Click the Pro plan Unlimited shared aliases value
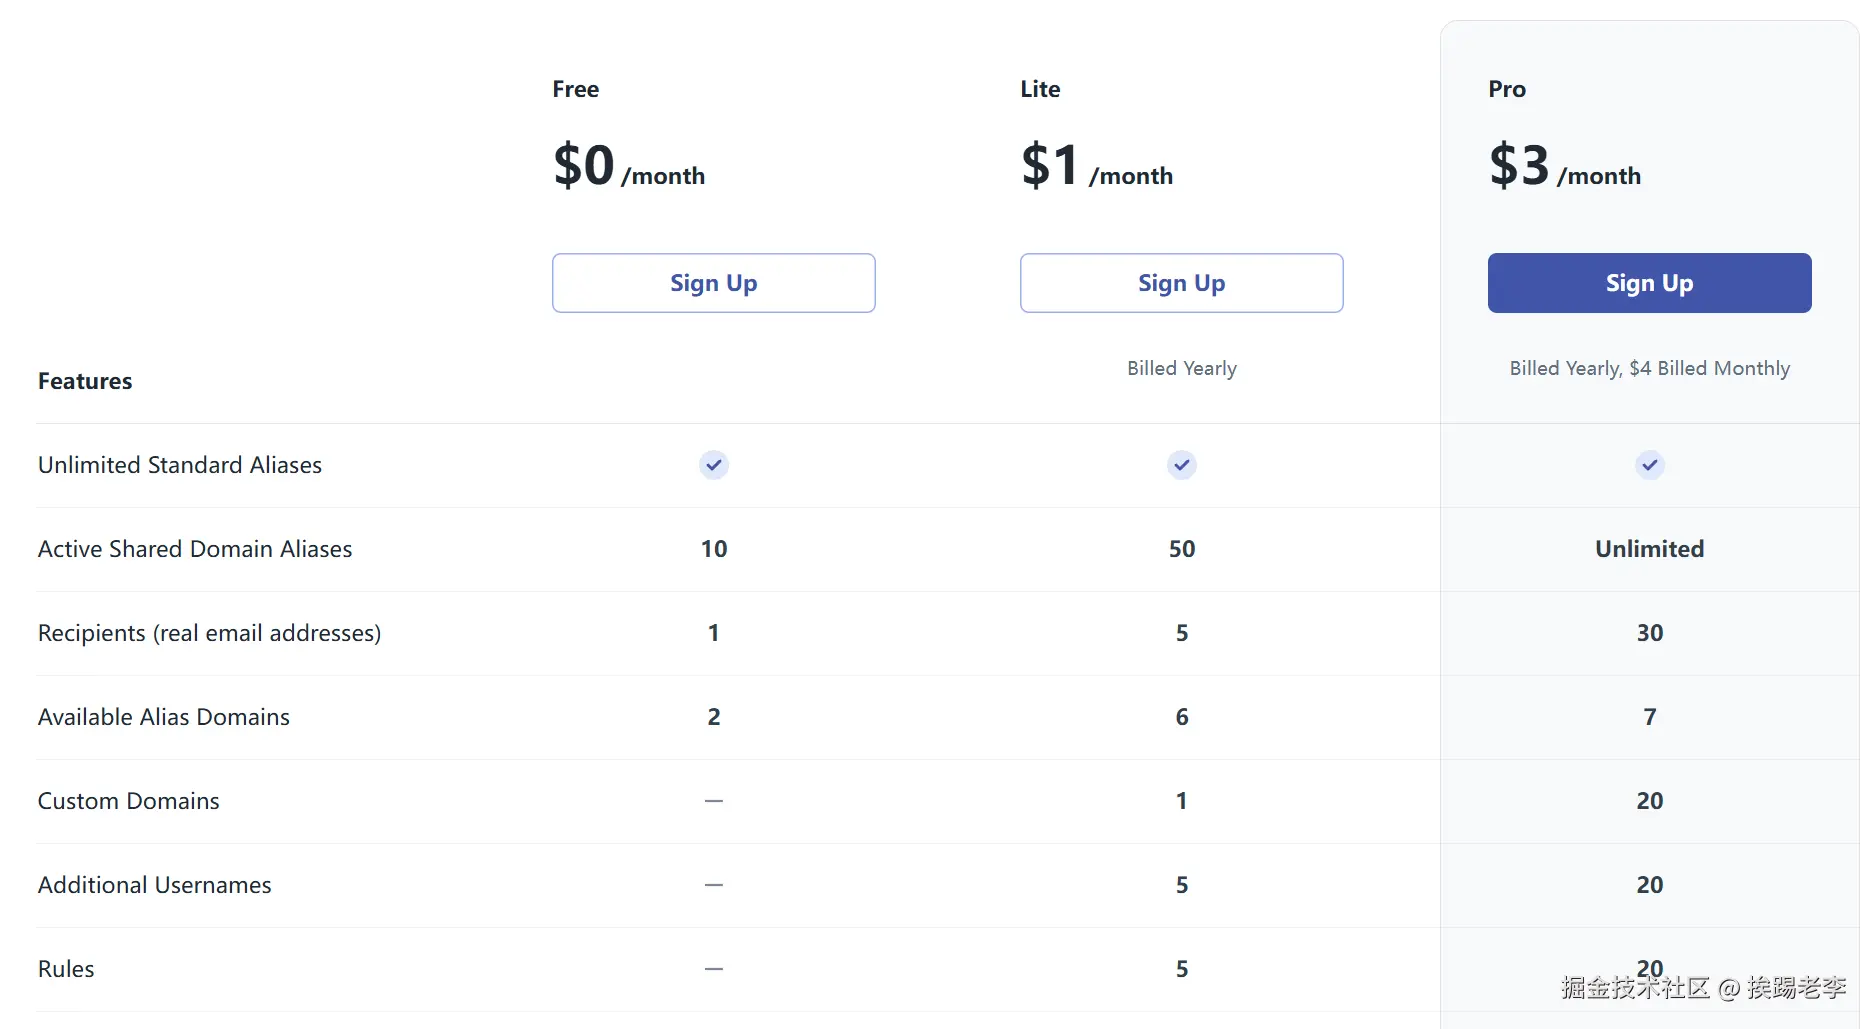The height and width of the screenshot is (1029, 1874). pos(1649,549)
